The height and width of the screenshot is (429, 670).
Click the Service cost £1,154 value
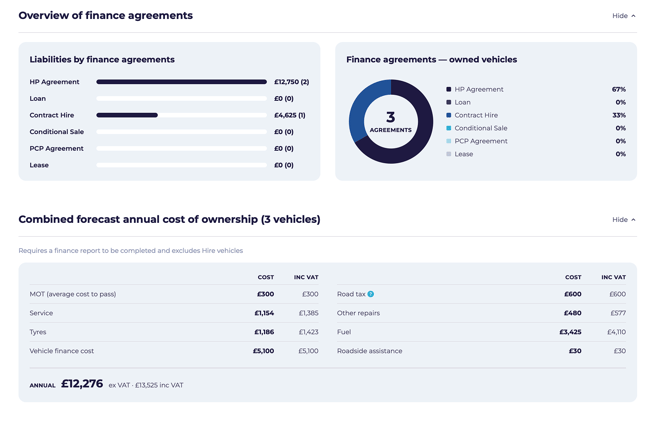pyautogui.click(x=264, y=313)
